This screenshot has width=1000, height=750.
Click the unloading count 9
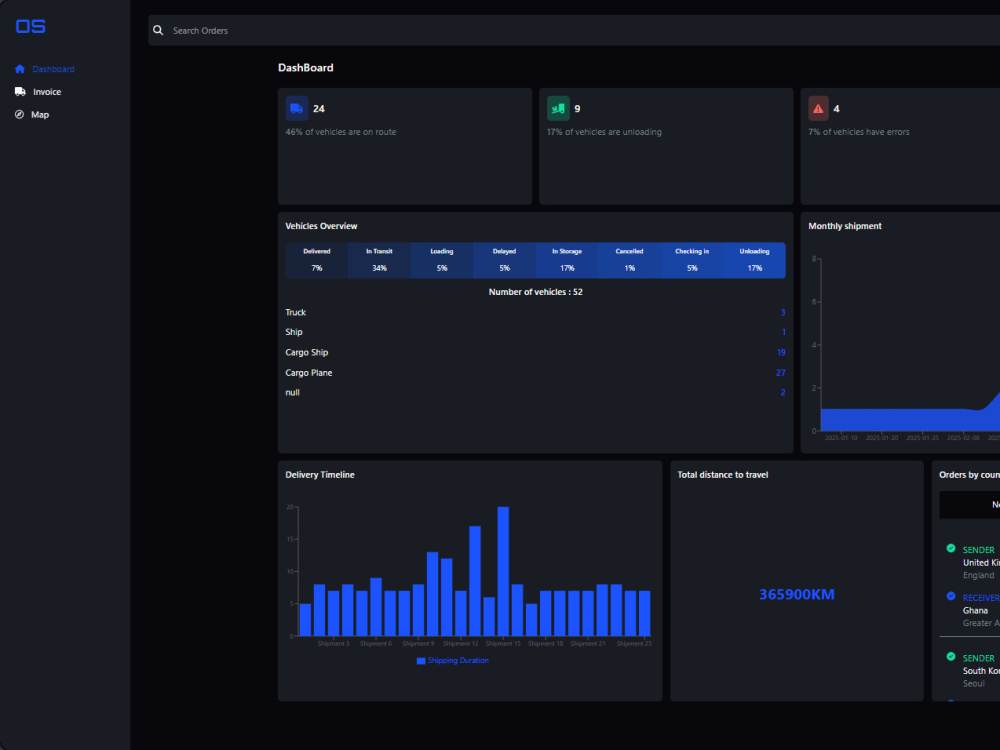pos(577,109)
